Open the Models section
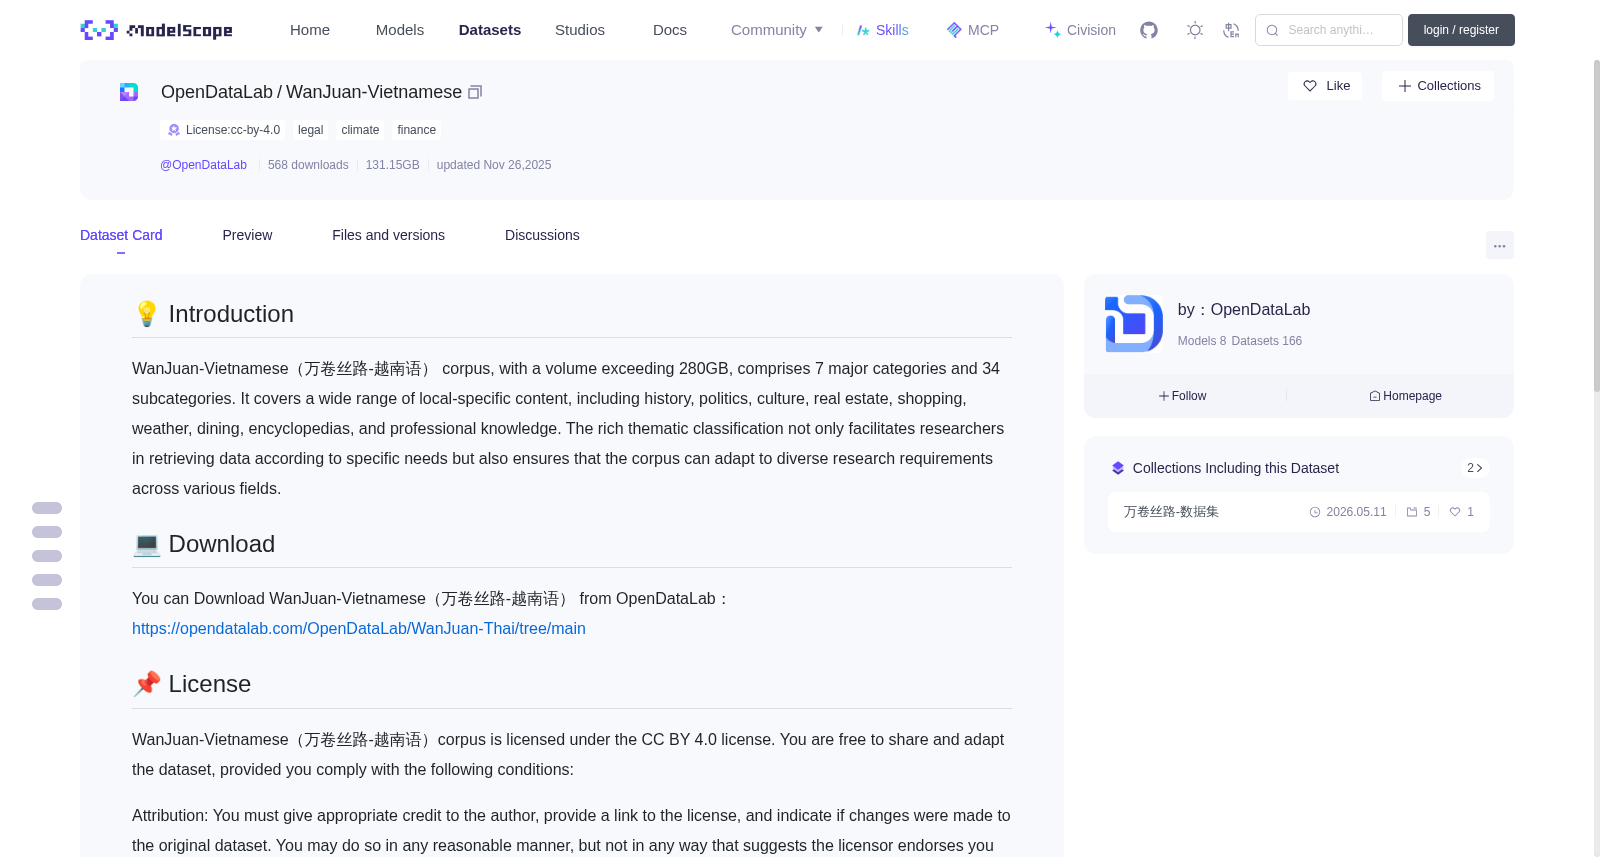 (x=400, y=30)
